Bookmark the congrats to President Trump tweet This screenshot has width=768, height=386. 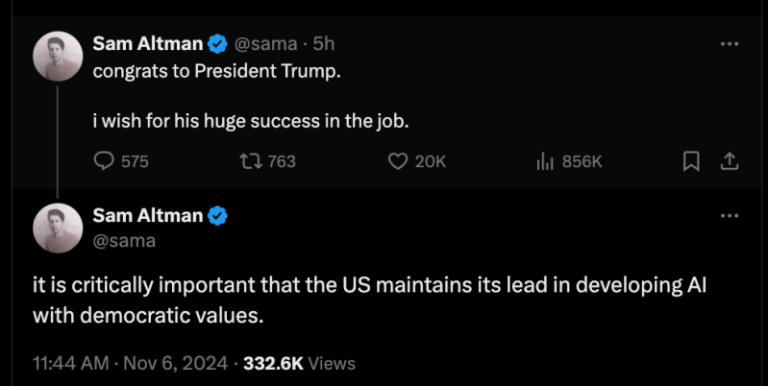tap(691, 162)
